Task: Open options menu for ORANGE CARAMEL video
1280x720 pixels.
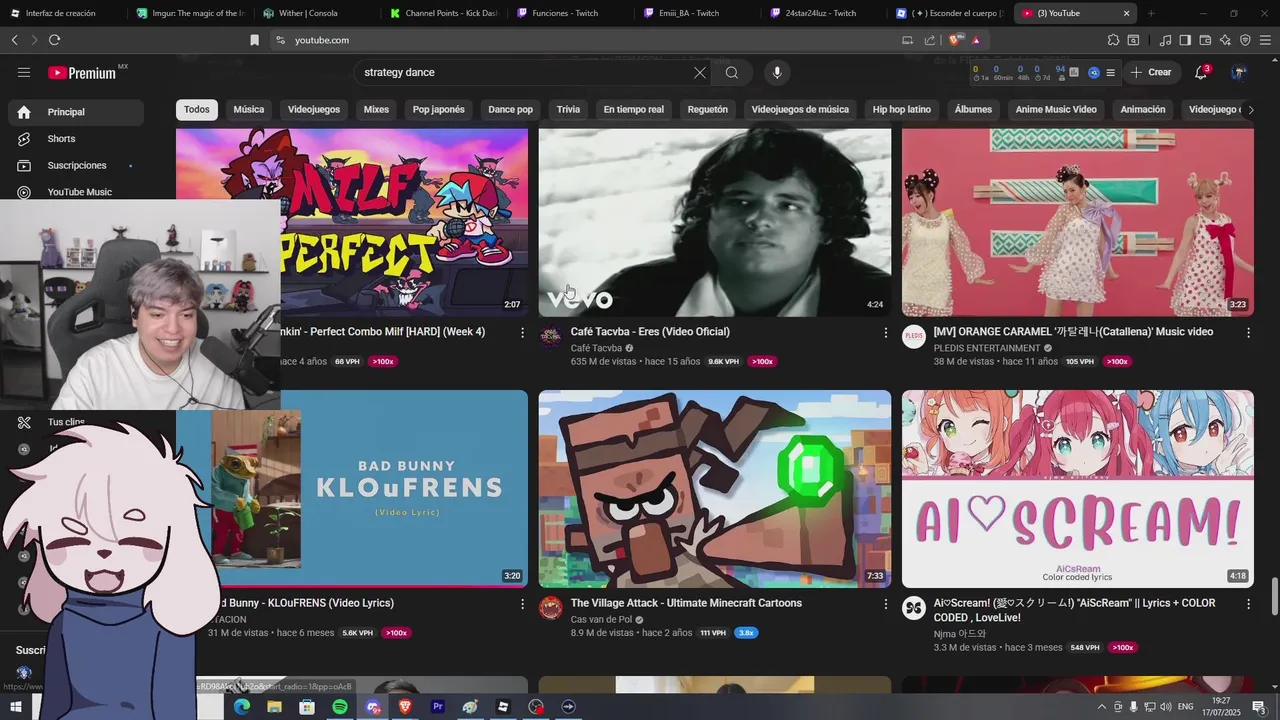Action: click(x=1248, y=332)
